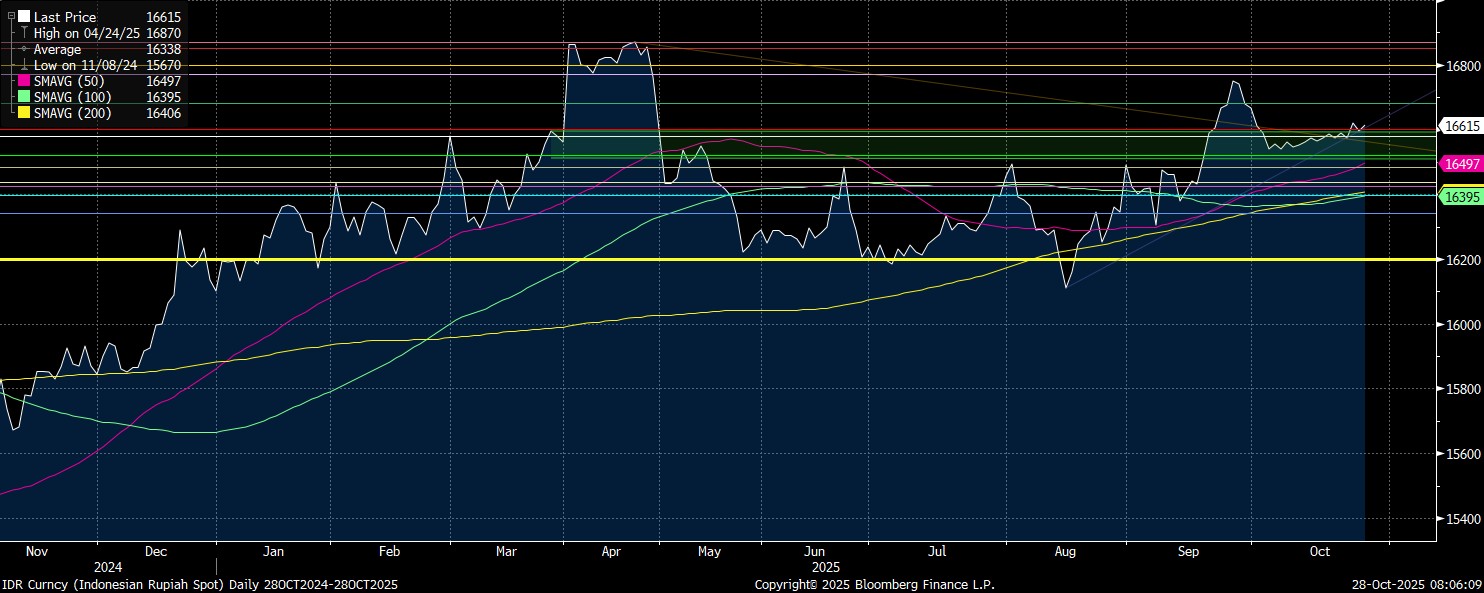Click the High marker icon in legend
1484x593 pixels.
pyautogui.click(x=24, y=33)
